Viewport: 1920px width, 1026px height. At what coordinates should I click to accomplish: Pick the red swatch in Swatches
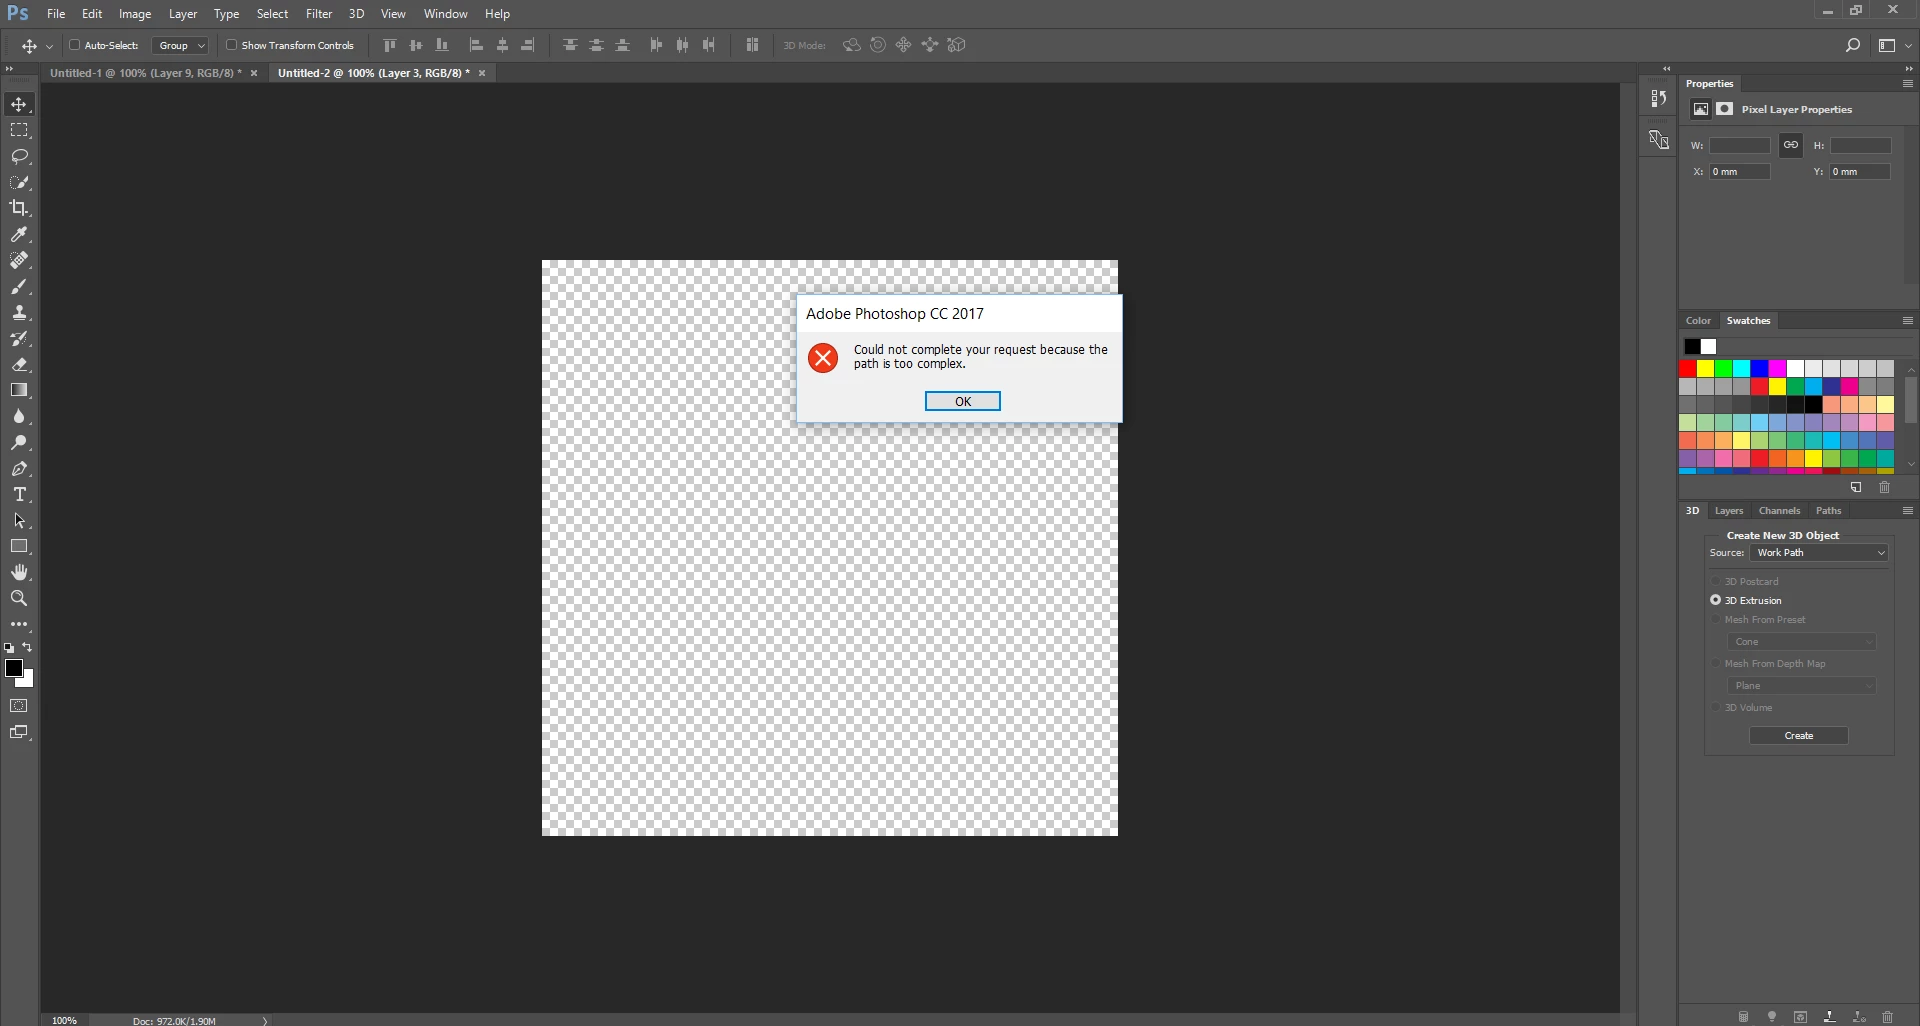point(1688,369)
